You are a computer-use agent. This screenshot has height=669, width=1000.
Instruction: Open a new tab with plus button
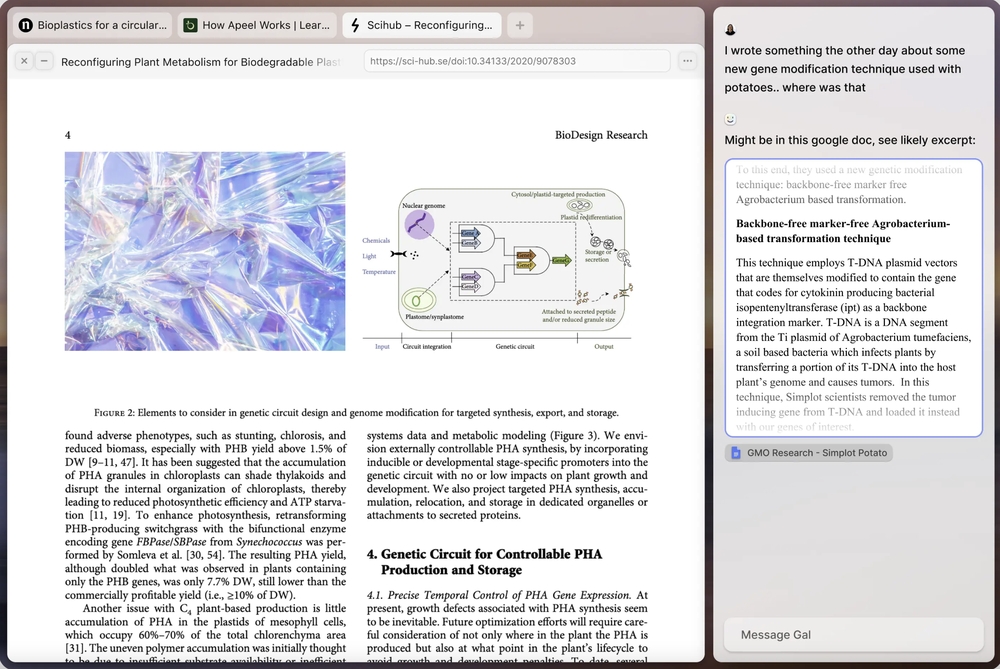(x=520, y=26)
